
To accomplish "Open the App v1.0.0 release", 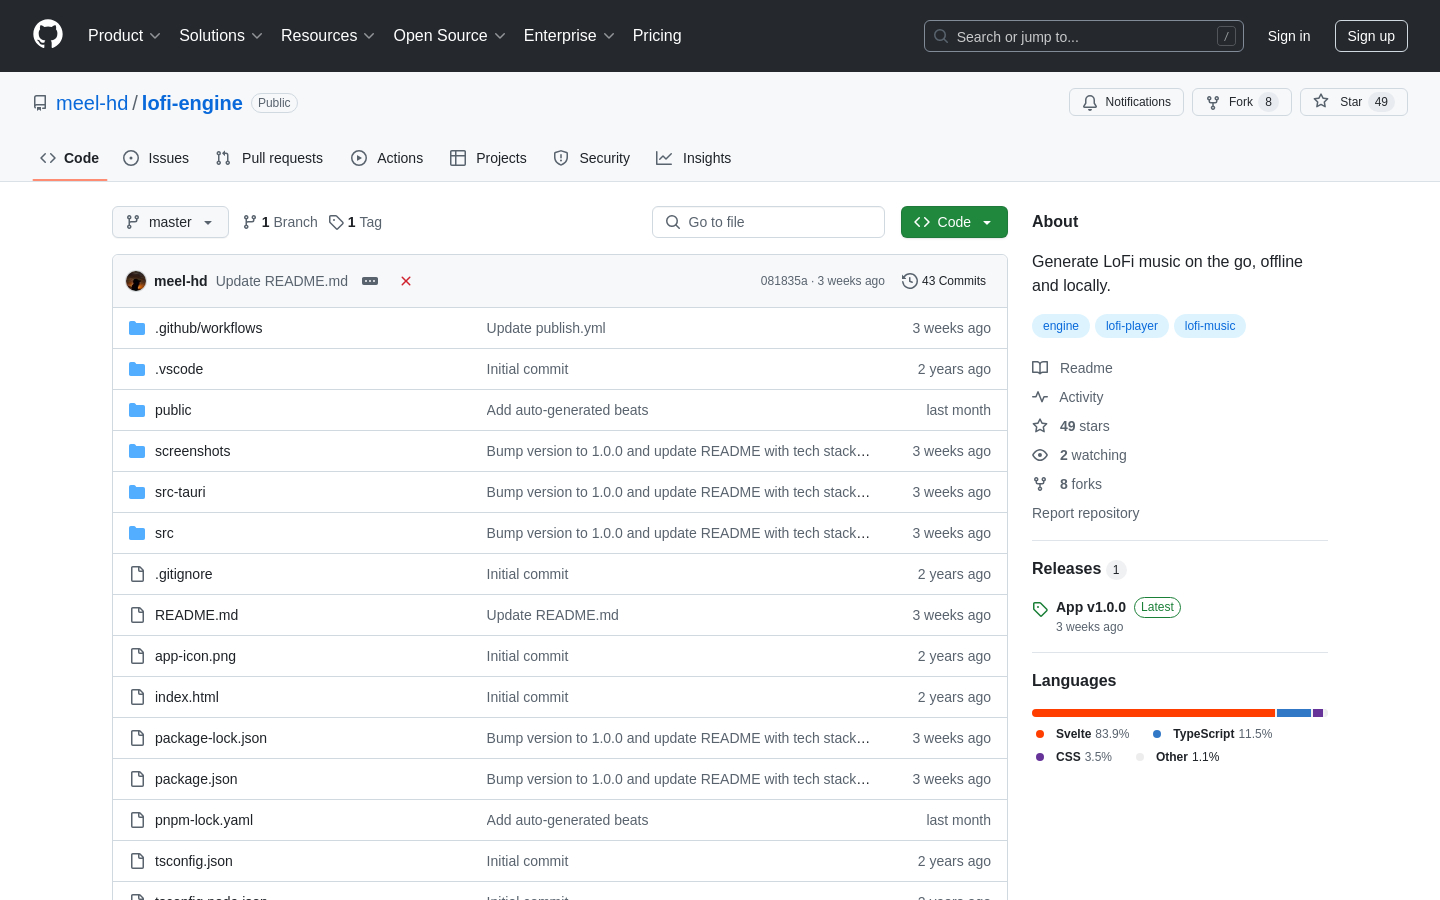I will click(1091, 607).
